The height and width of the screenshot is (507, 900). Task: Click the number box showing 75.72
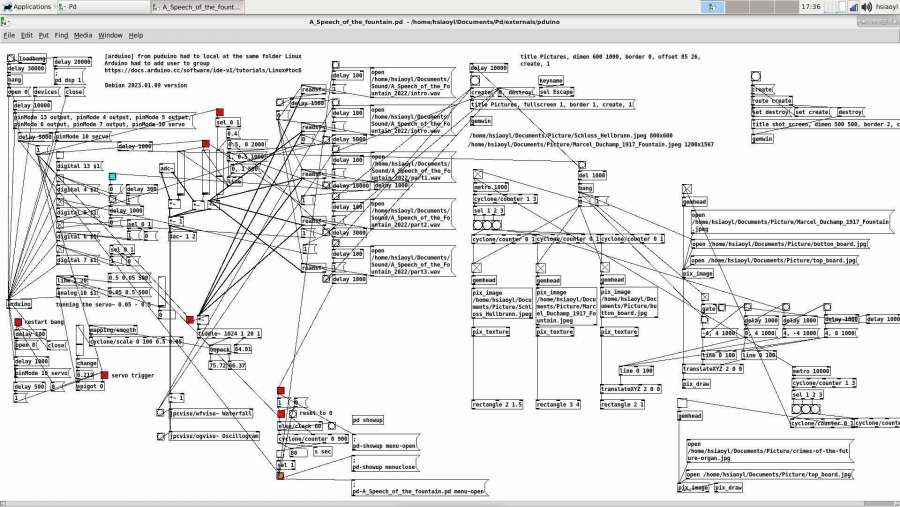pos(218,365)
